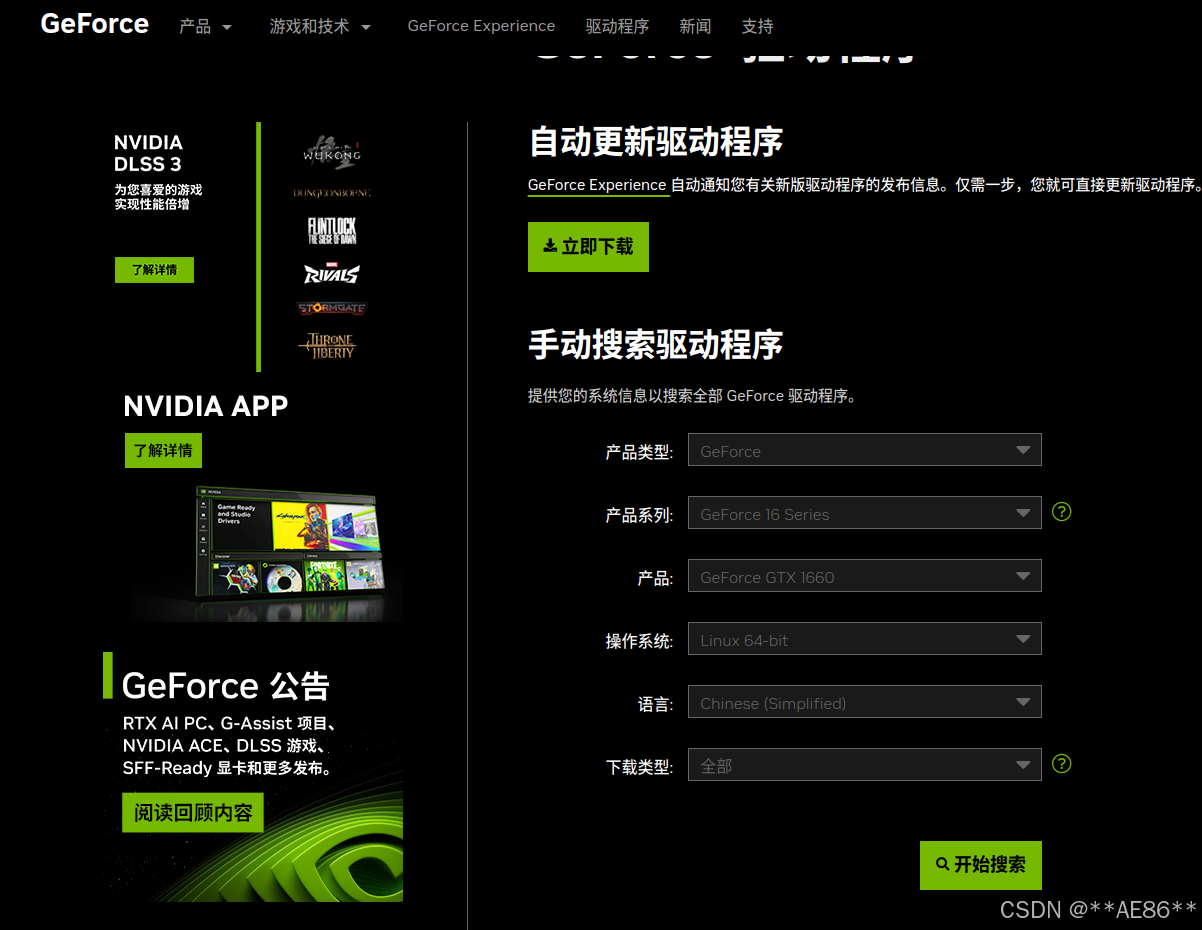Navigate to the 新闻 page

[x=695, y=27]
